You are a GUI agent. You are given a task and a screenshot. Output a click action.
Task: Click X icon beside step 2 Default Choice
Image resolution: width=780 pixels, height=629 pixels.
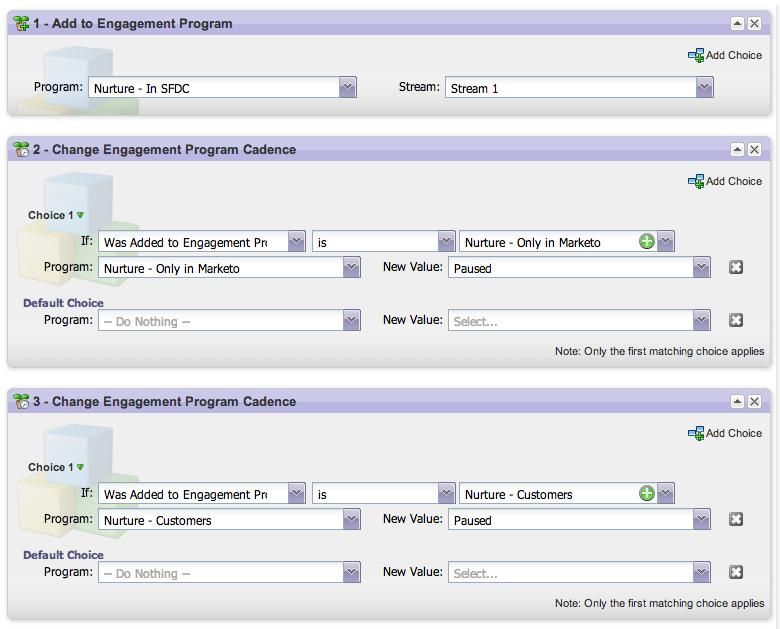(x=736, y=320)
